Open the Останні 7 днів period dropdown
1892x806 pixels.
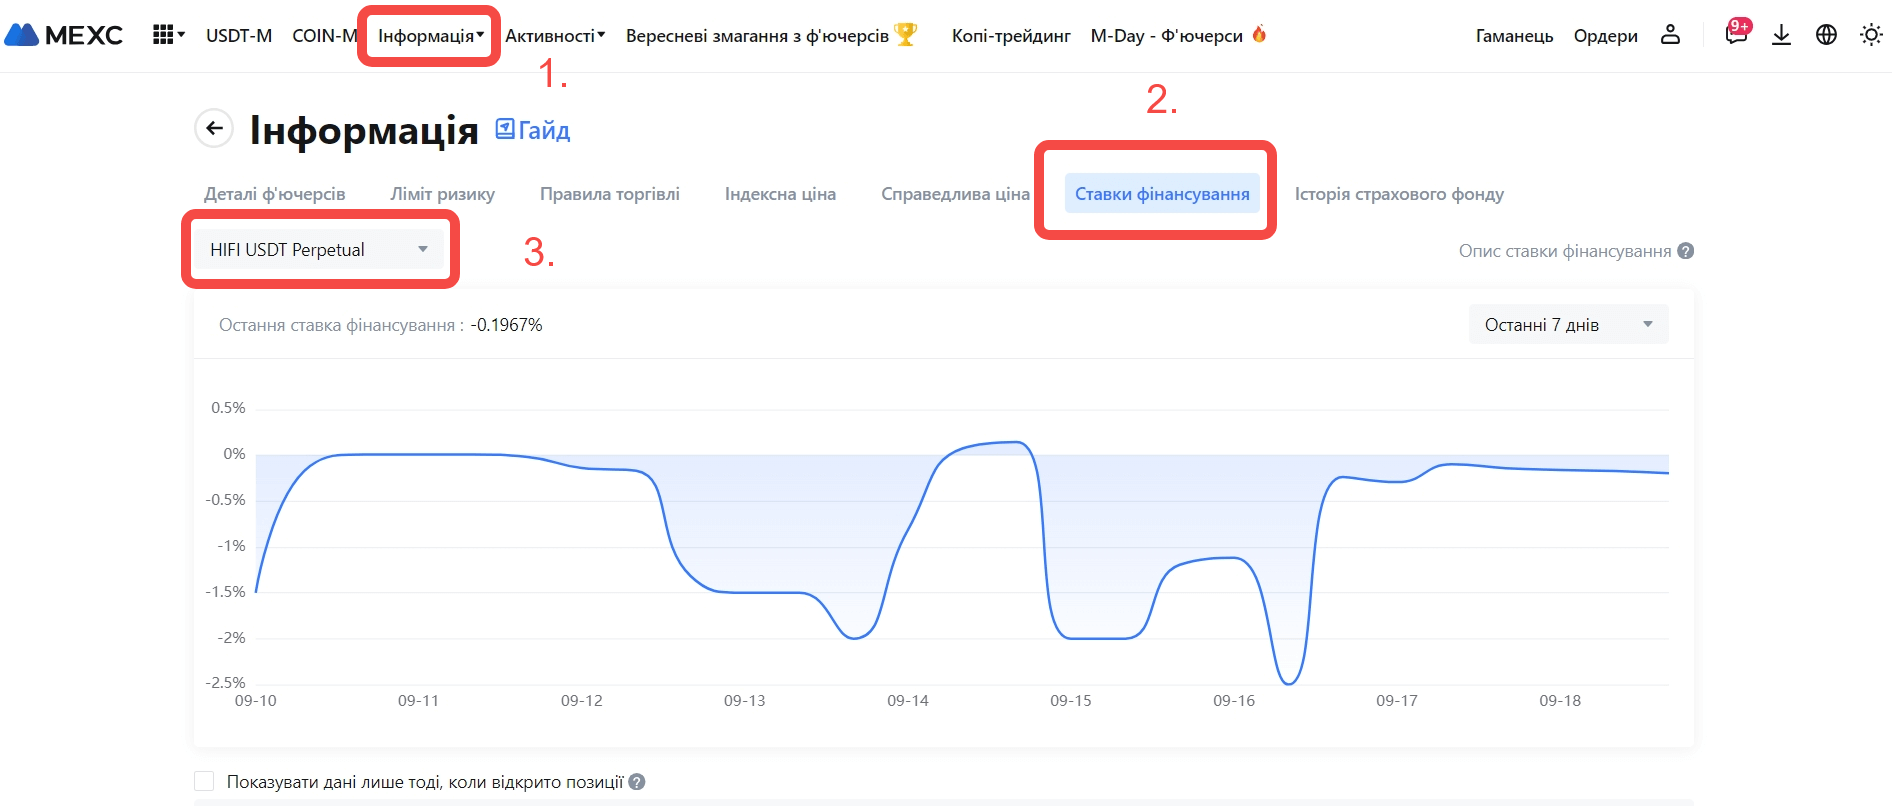[x=1568, y=325]
